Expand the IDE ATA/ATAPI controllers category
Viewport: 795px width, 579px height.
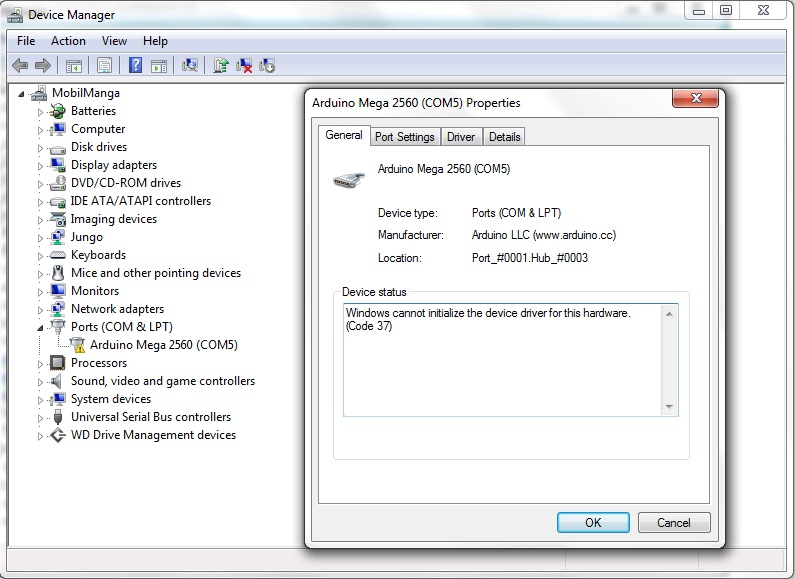pos(41,202)
